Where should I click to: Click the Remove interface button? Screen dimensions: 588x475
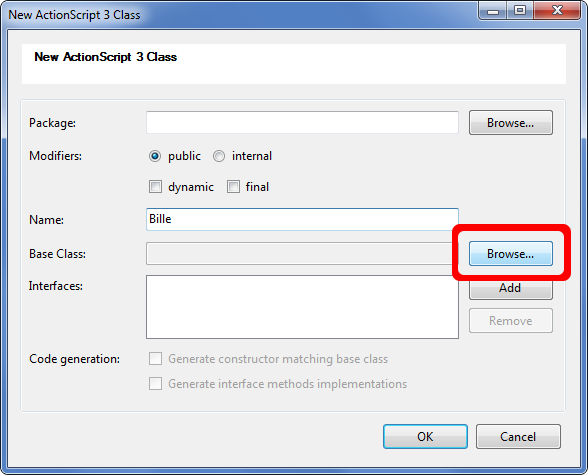(x=510, y=321)
